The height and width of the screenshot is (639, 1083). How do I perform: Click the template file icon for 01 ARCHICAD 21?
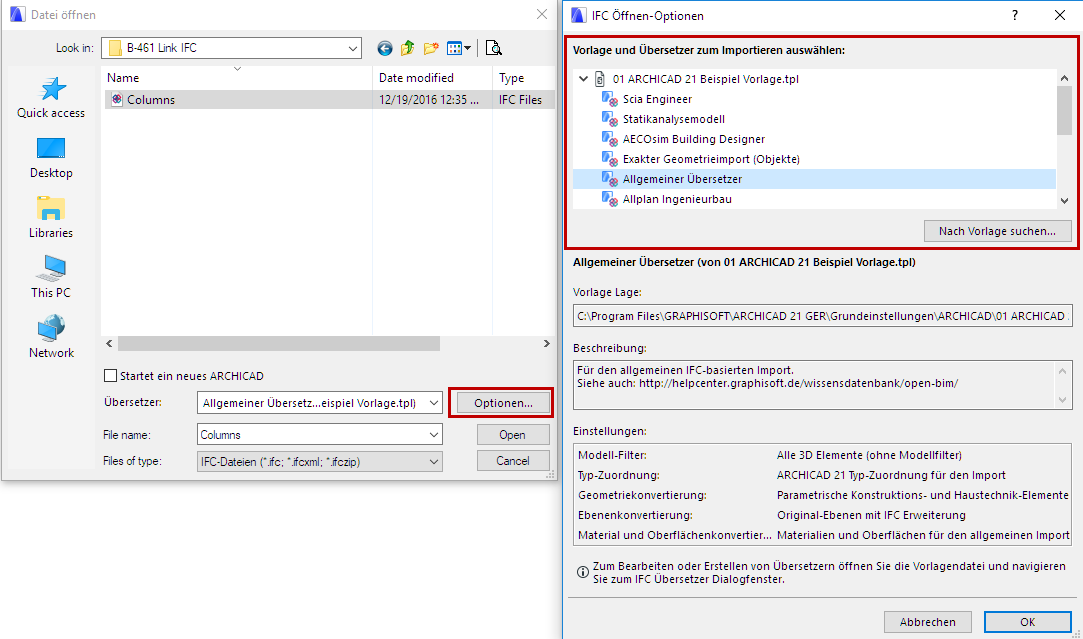(600, 79)
